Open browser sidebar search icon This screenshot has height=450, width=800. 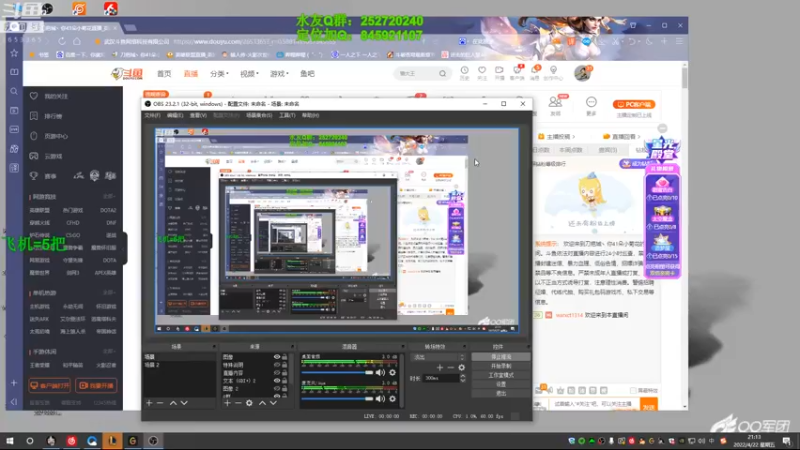coord(14,91)
